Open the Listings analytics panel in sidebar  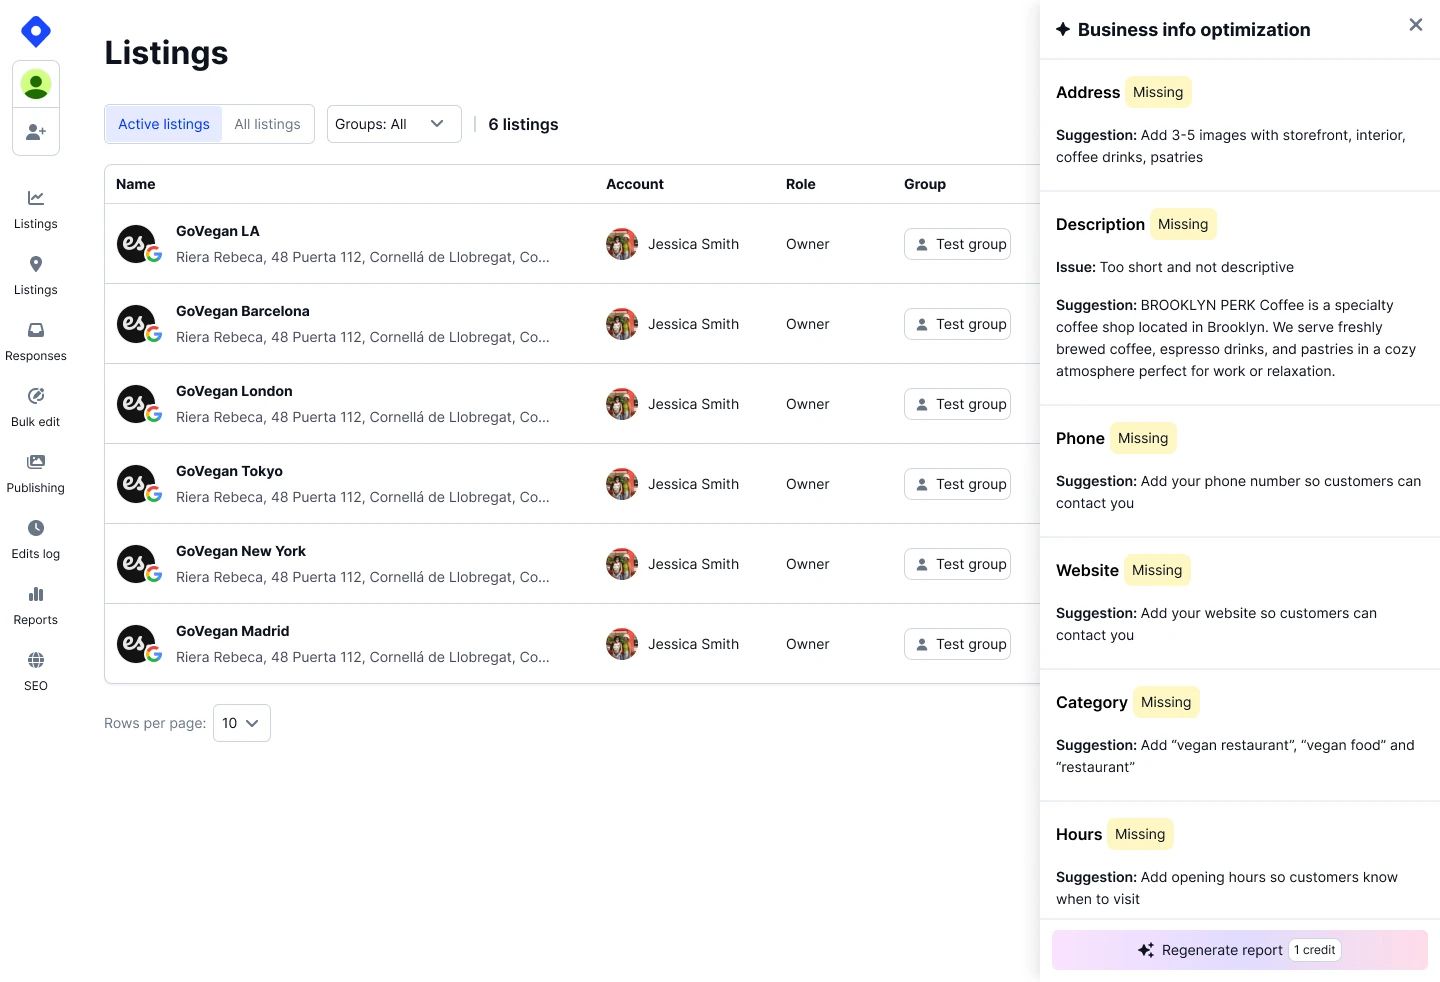pyautogui.click(x=35, y=210)
